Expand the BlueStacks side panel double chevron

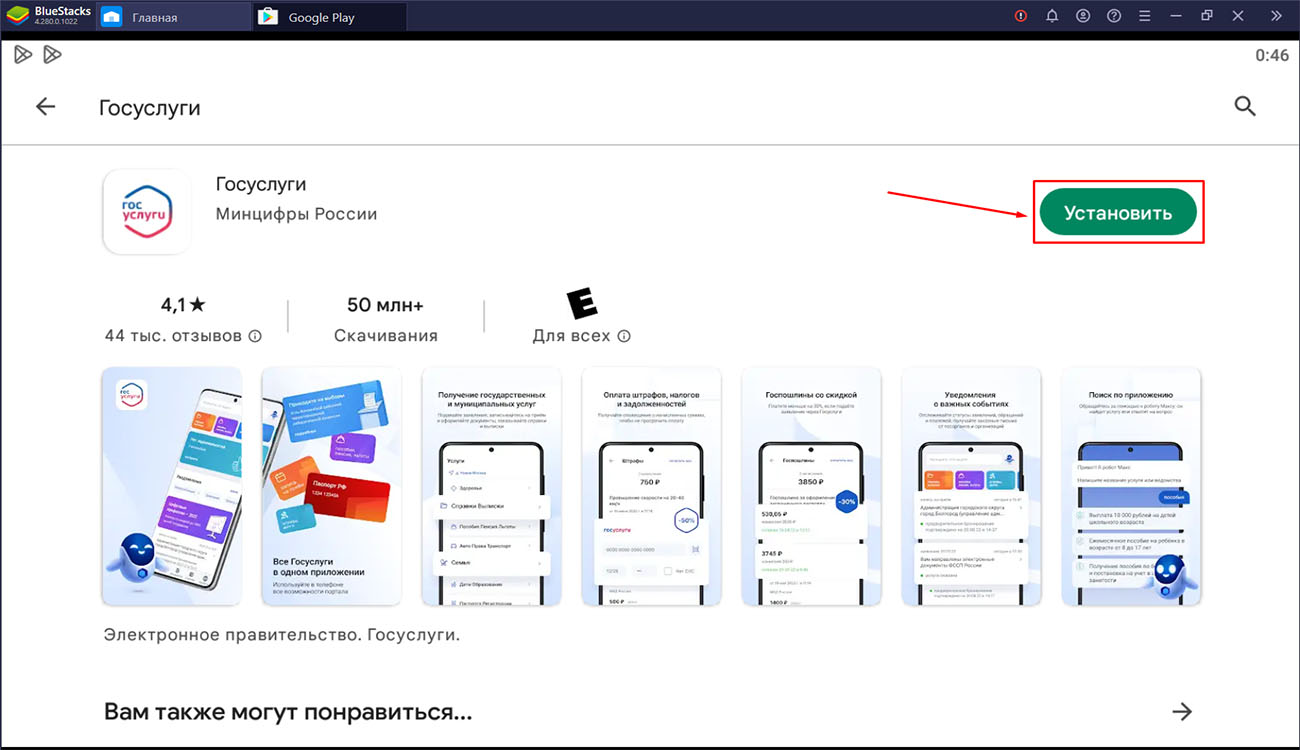tap(1275, 16)
